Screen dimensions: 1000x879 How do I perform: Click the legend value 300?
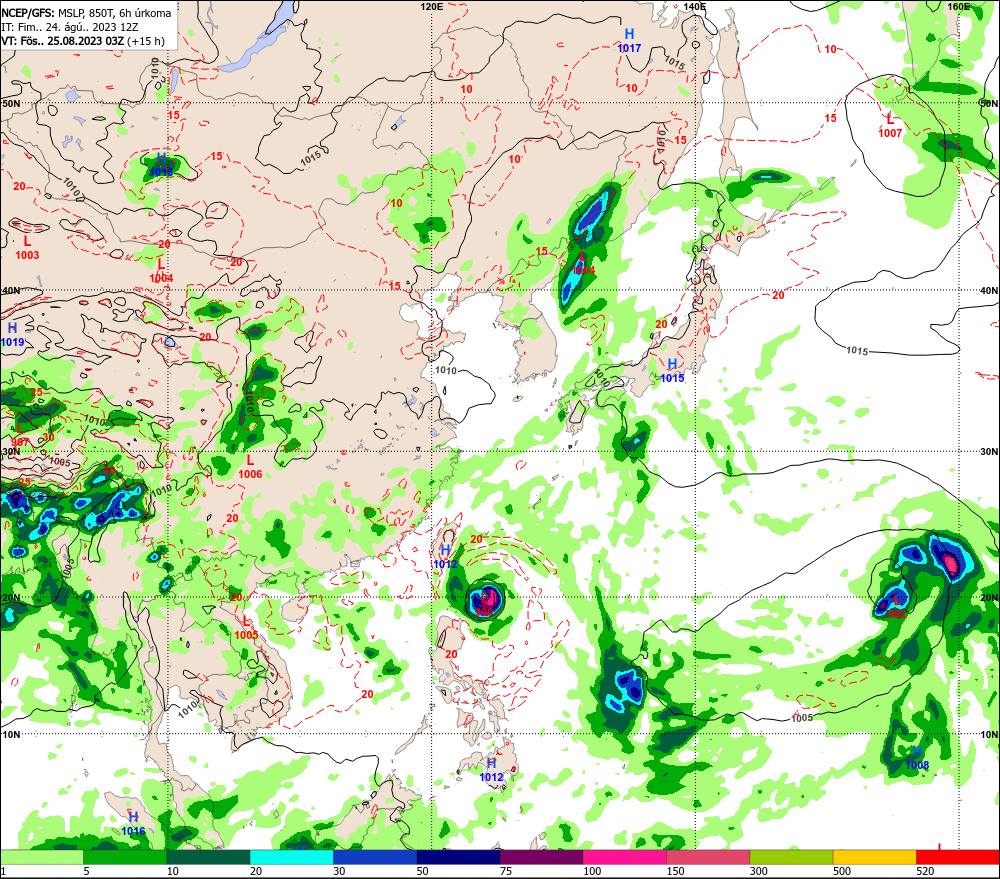[759, 871]
